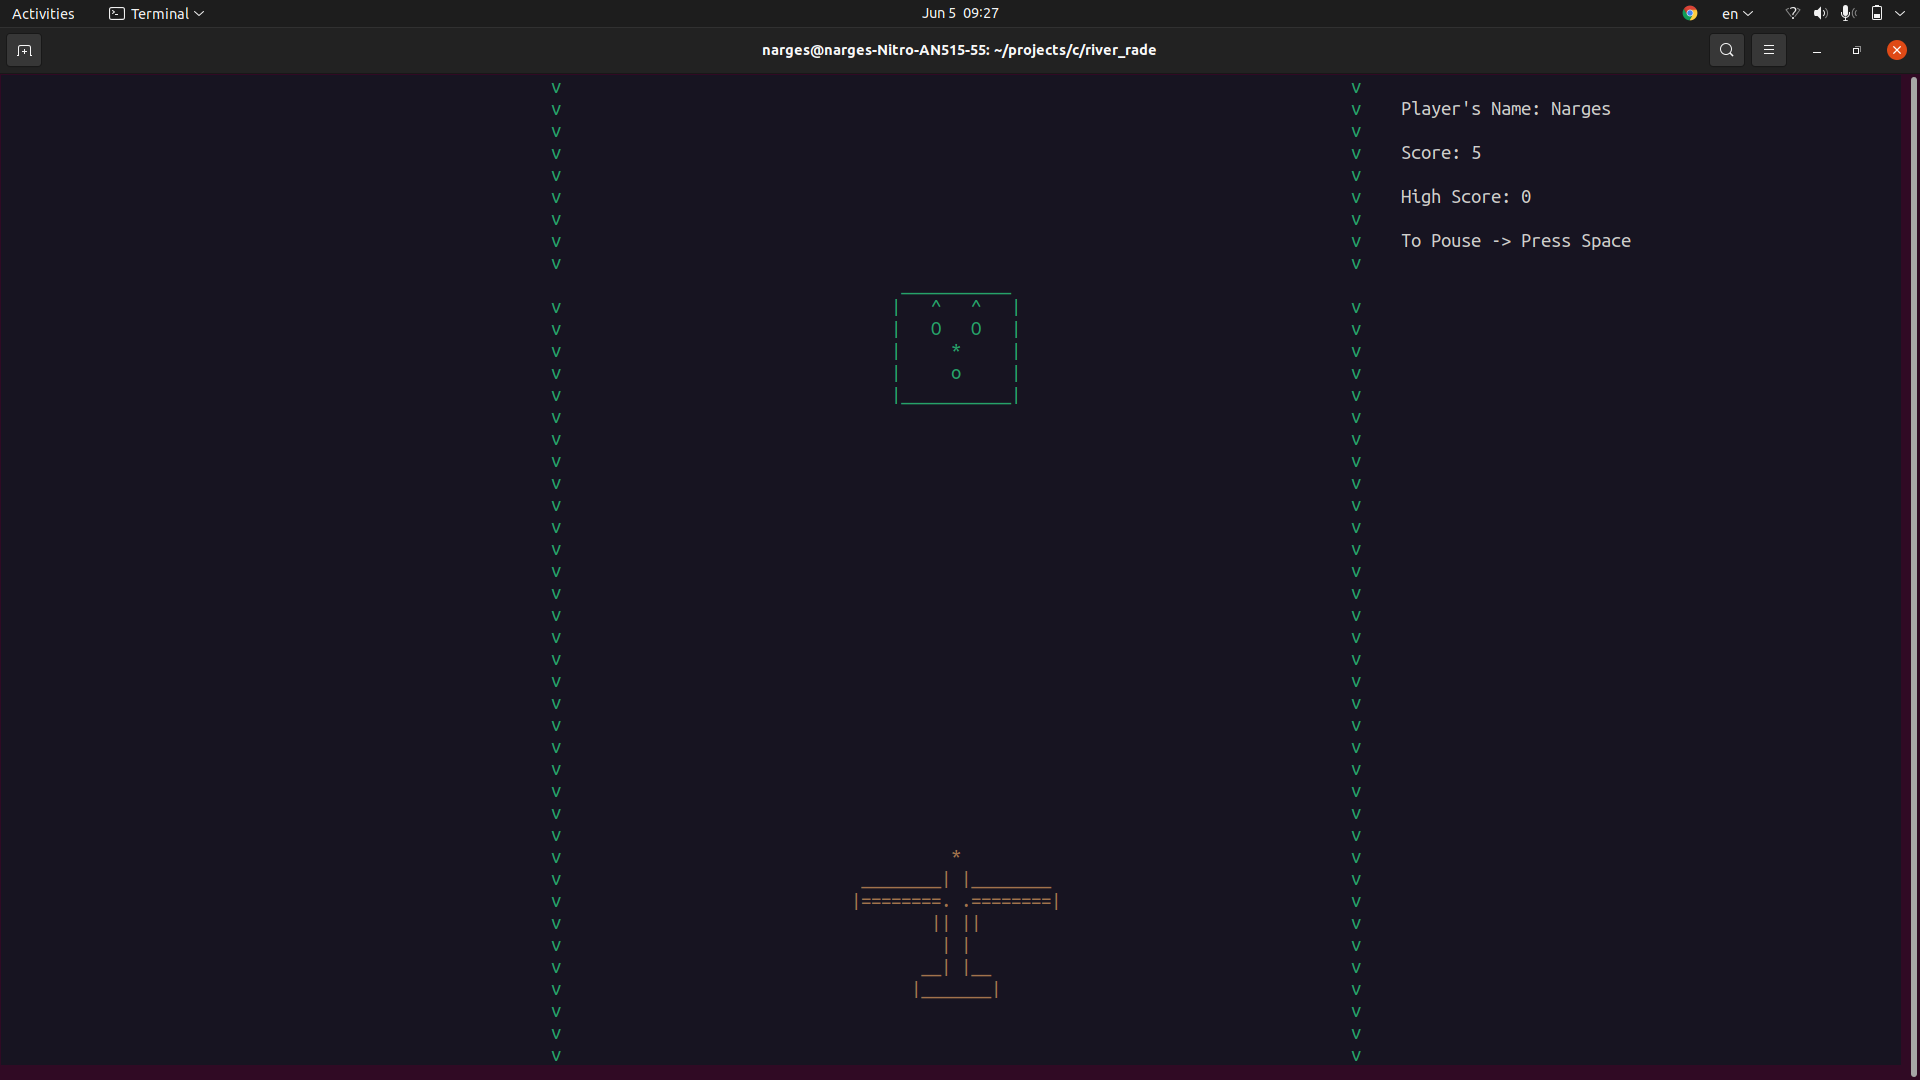Click the ASCII helicopter enemy sprite
The width and height of the screenshot is (1920, 1080).
955,350
